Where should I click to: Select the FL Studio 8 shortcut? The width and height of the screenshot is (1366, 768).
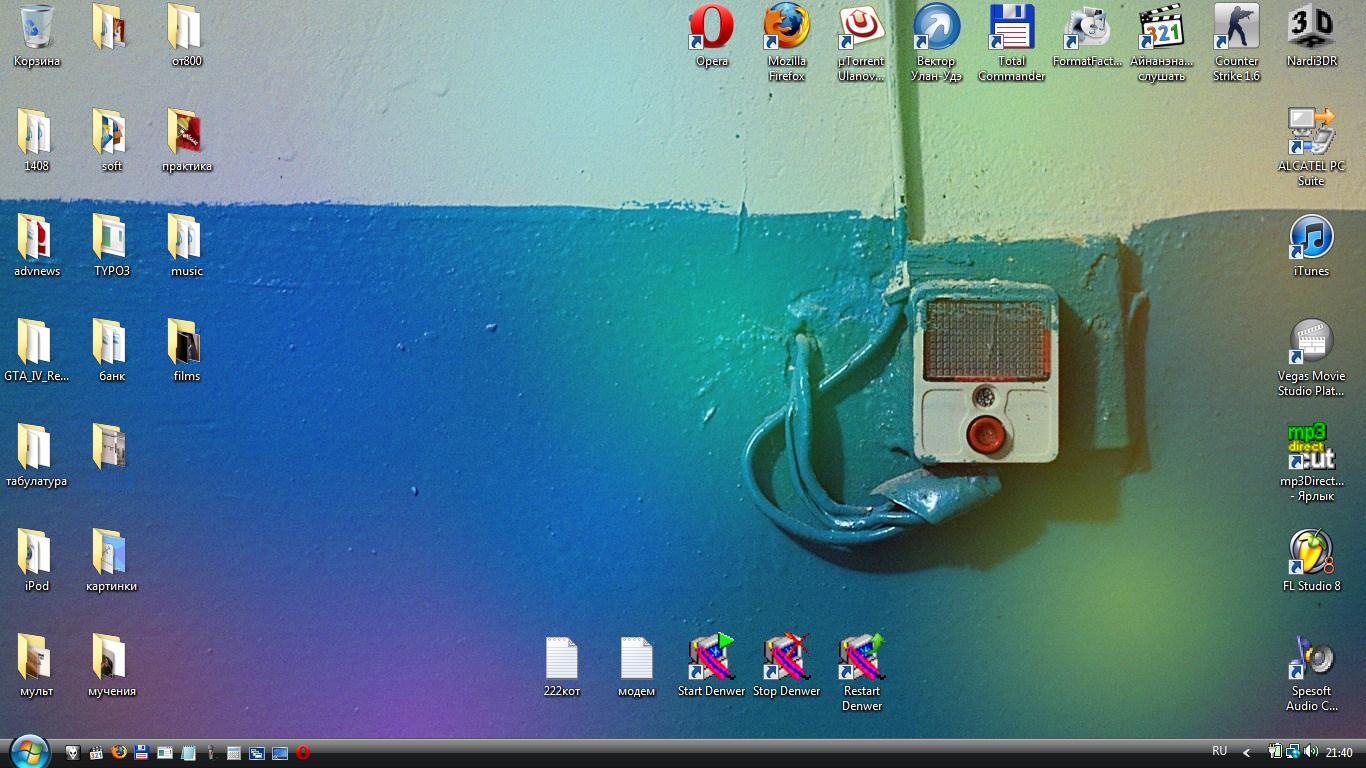[1311, 553]
